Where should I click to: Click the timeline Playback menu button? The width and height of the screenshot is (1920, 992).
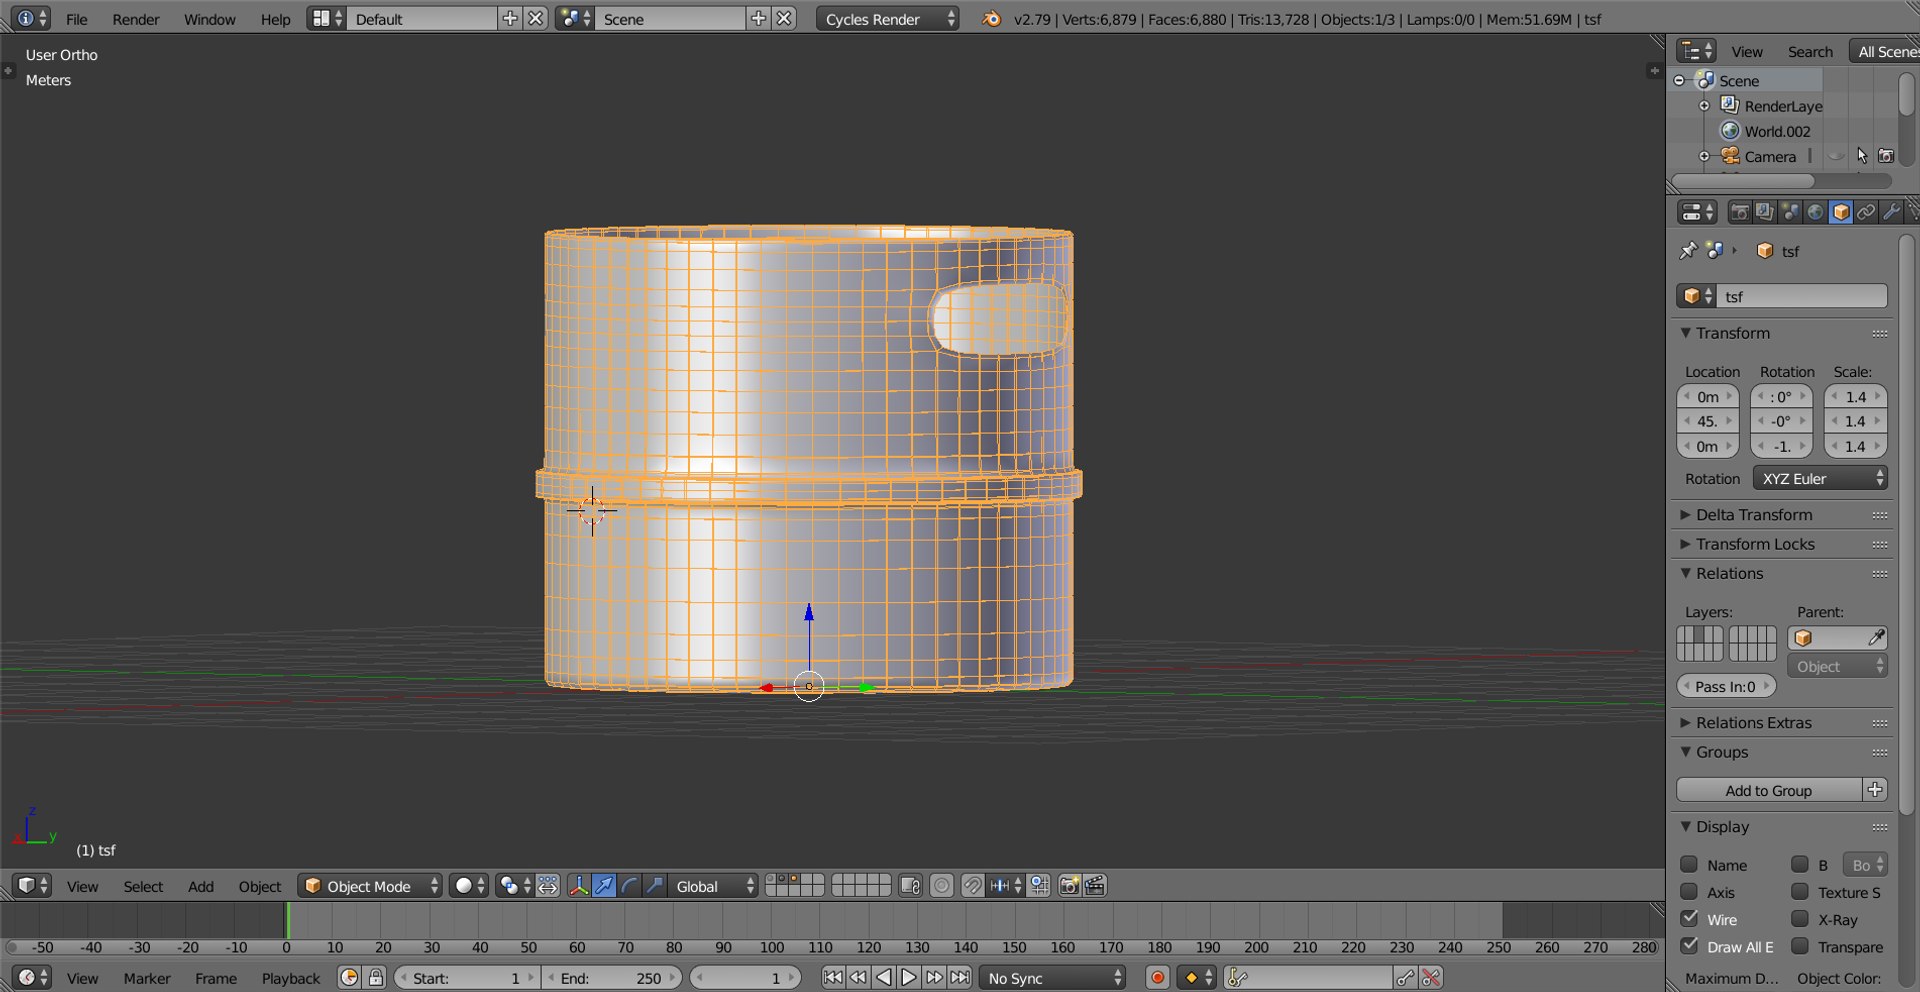coord(291,978)
